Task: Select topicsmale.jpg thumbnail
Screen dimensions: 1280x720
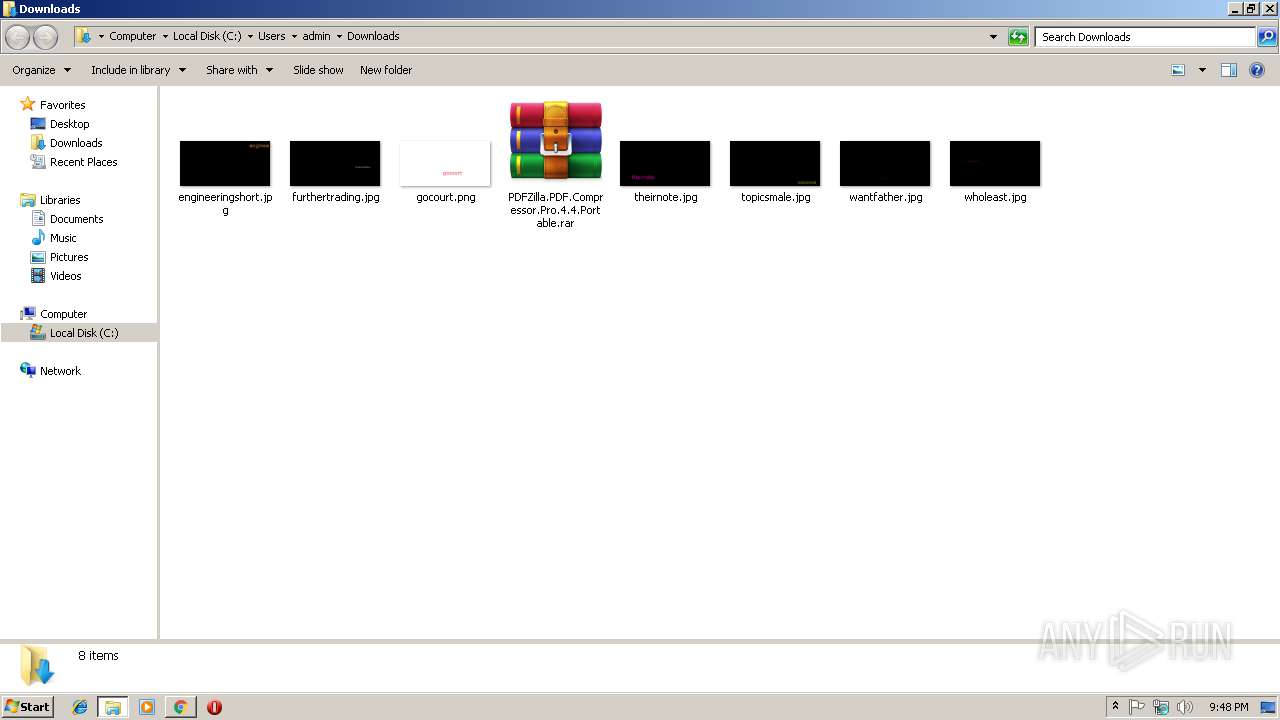Action: [775, 163]
